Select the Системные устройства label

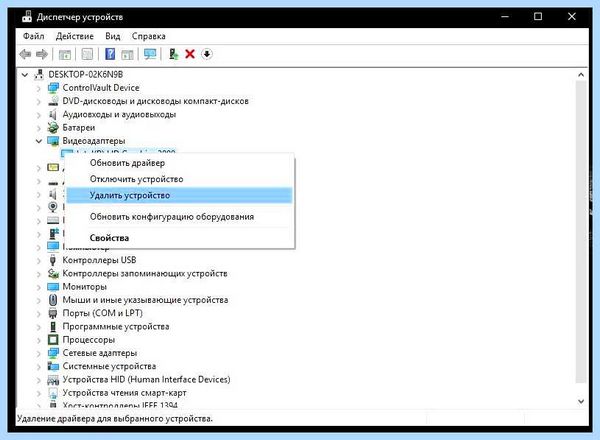click(x=109, y=366)
